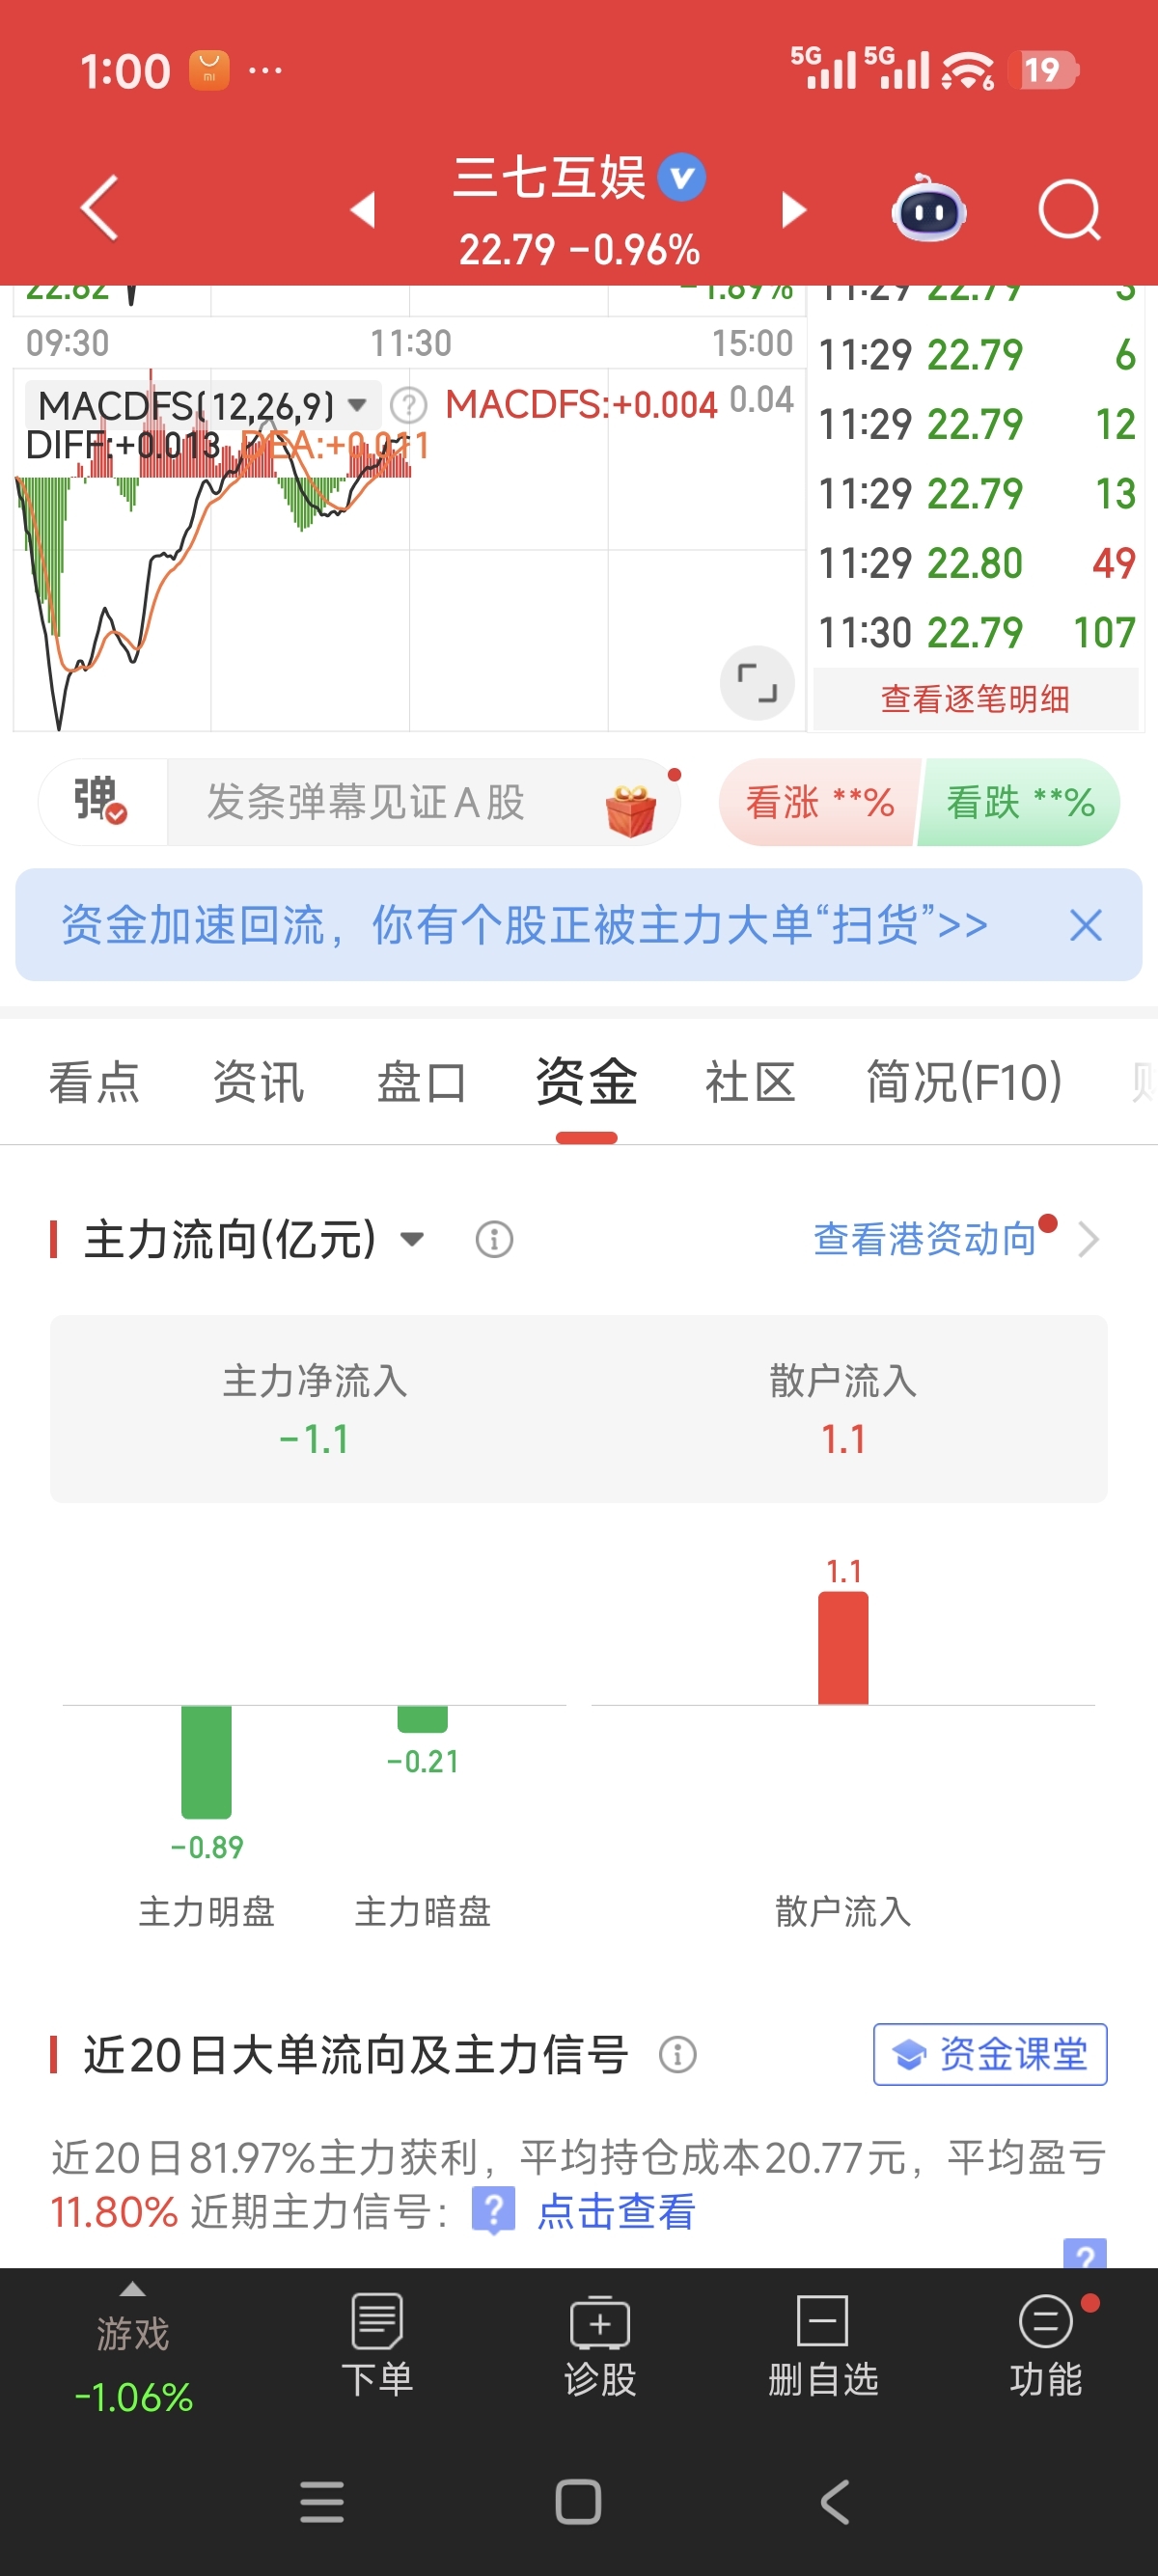
Task: Switch to the 盘口 tab
Action: 421,1083
